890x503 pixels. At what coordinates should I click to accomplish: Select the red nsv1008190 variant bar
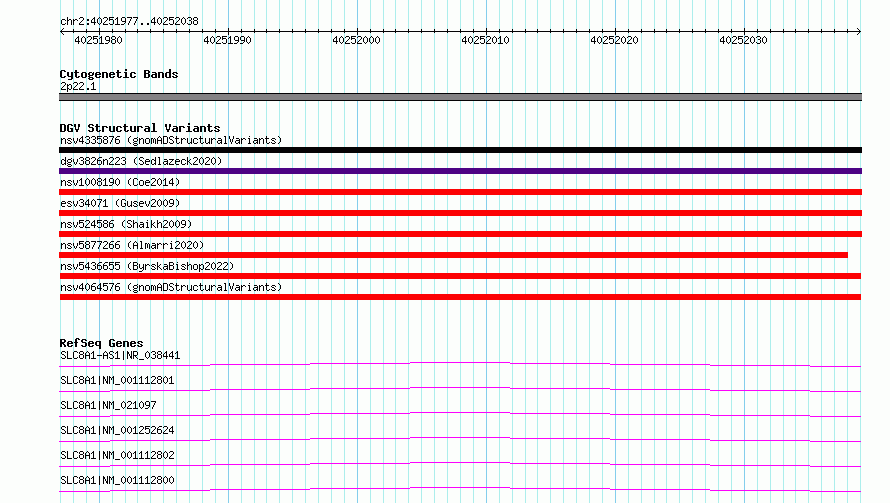coord(460,192)
